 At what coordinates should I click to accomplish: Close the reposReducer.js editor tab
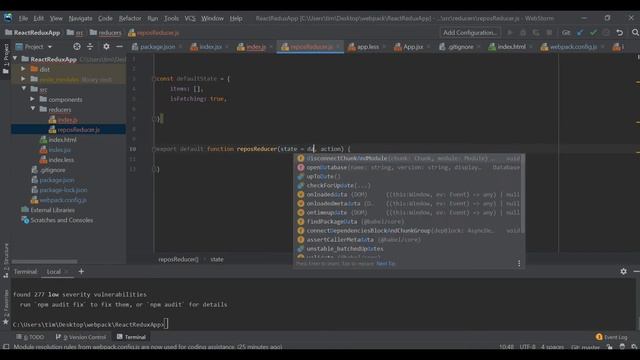[x=338, y=47]
